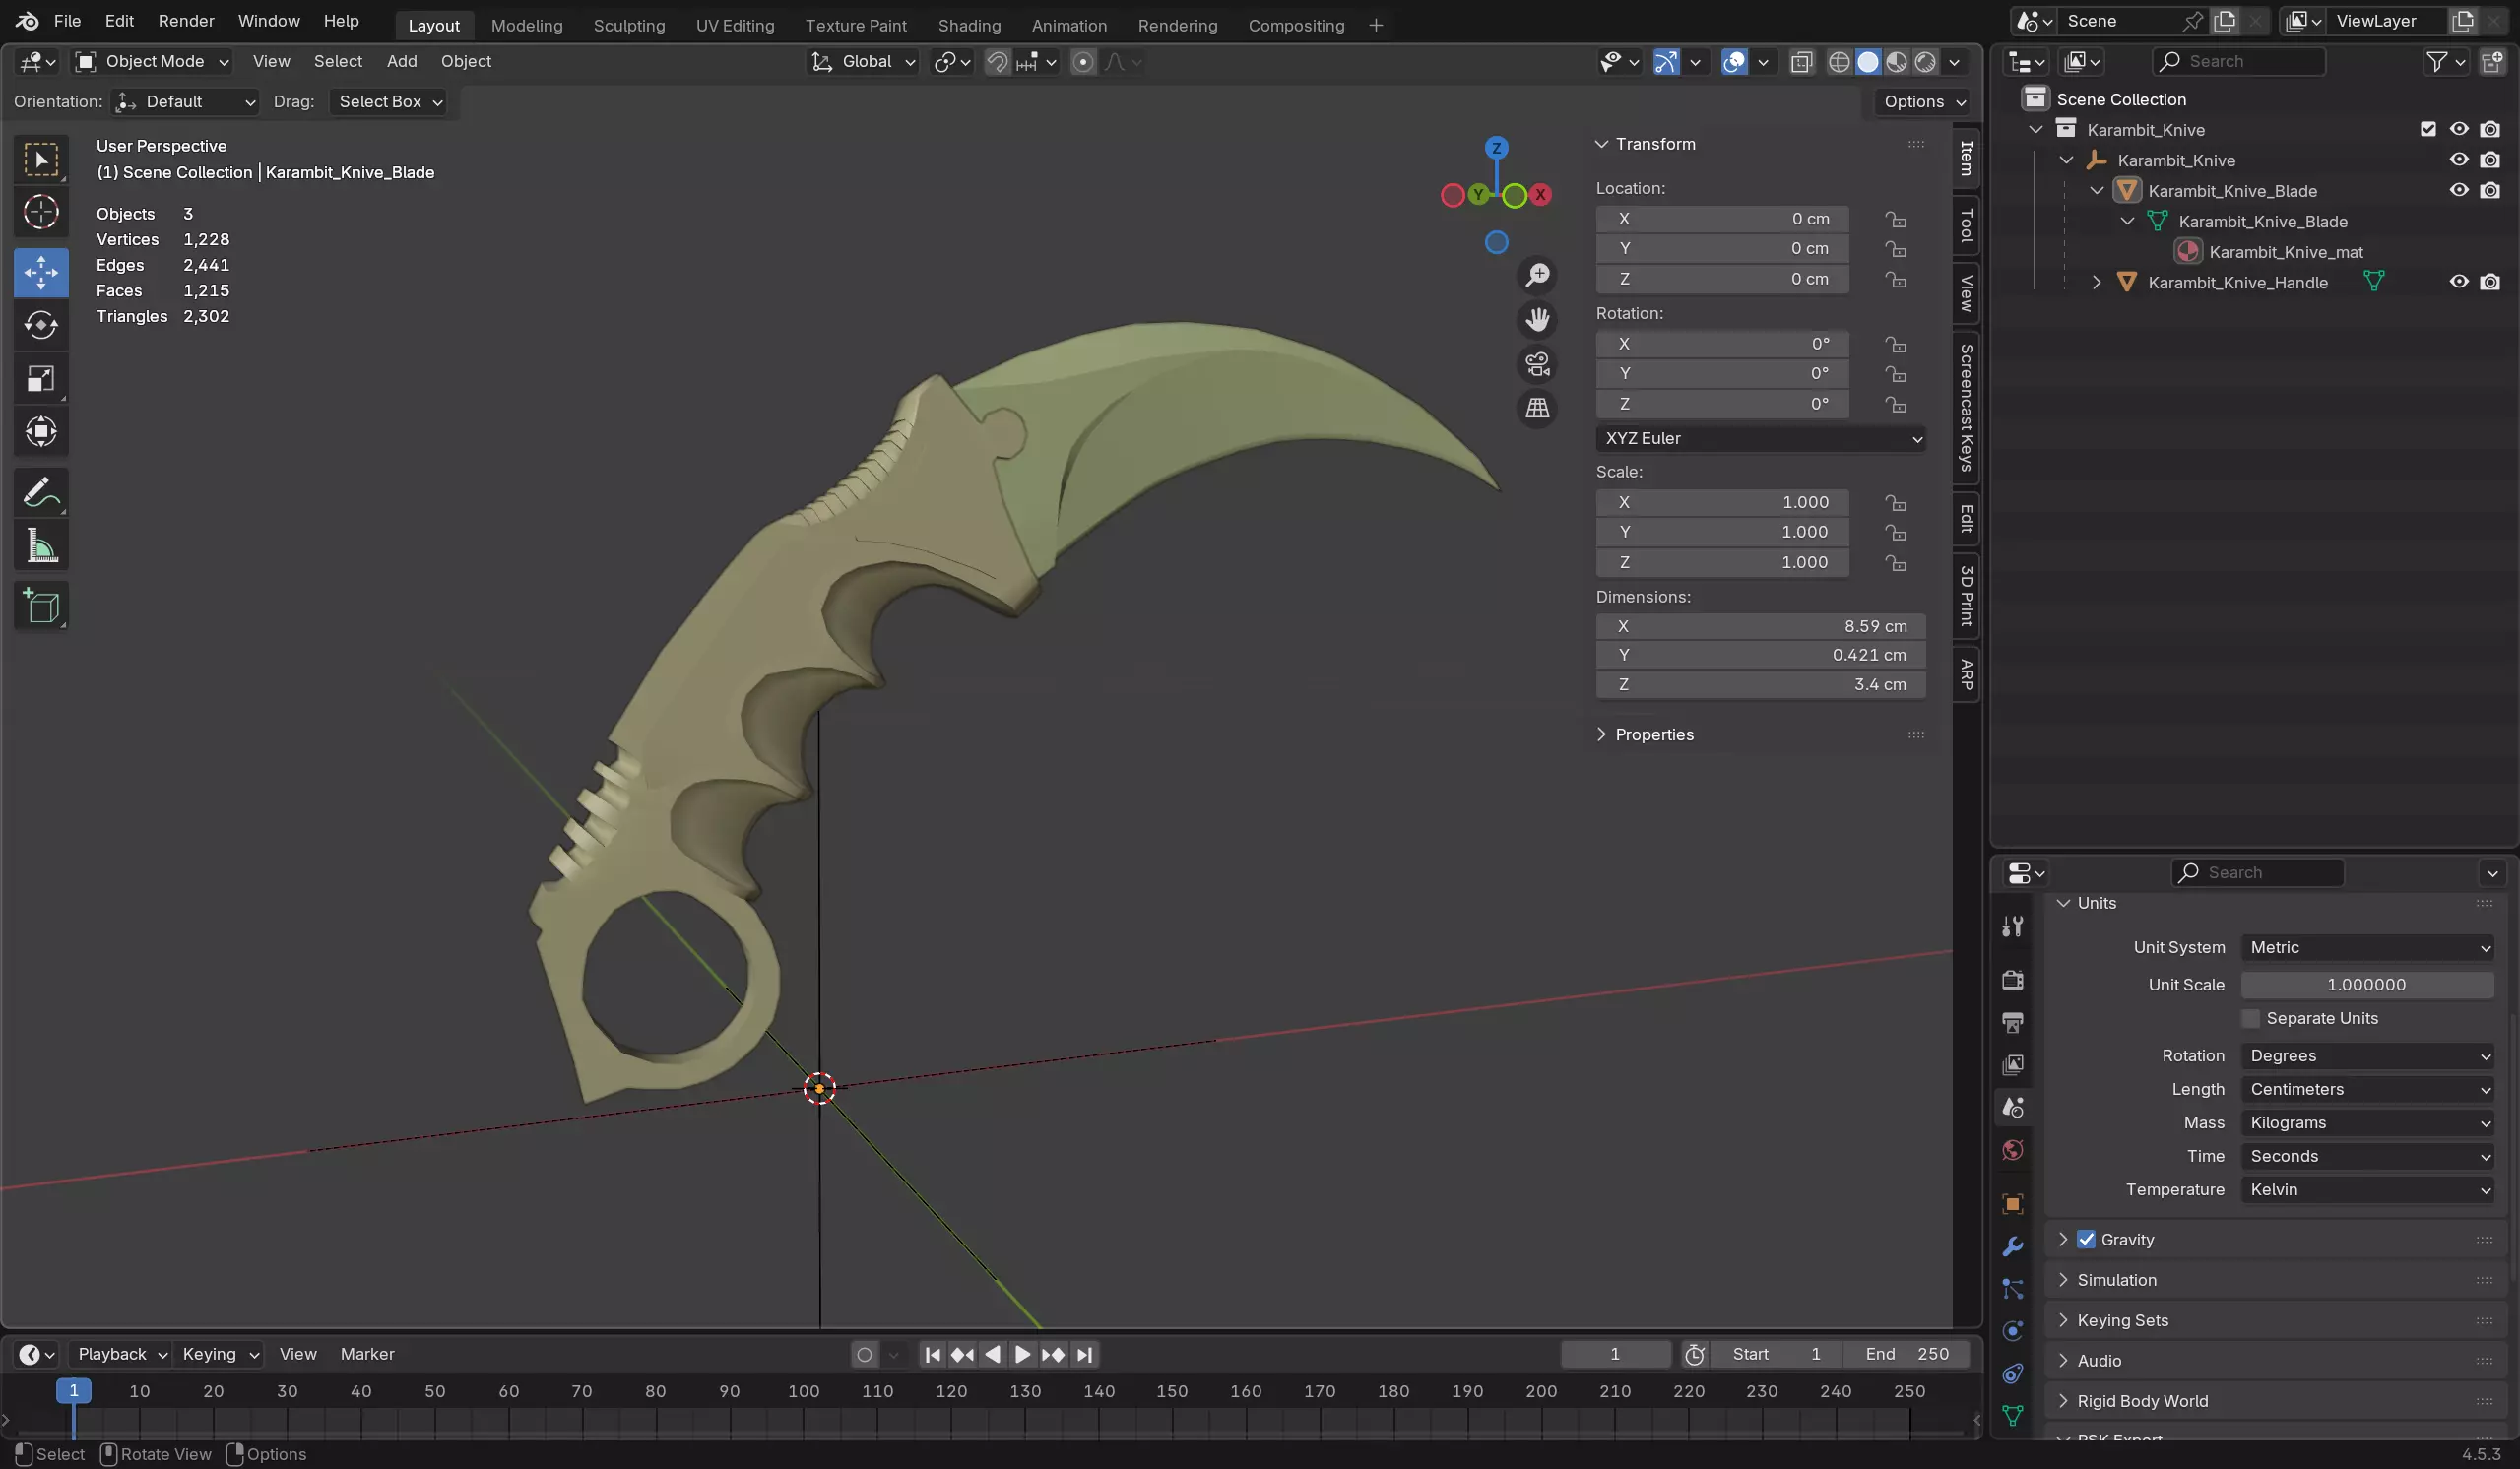Click the Options button in viewport
The height and width of the screenshot is (1469, 2520).
pos(1923,102)
